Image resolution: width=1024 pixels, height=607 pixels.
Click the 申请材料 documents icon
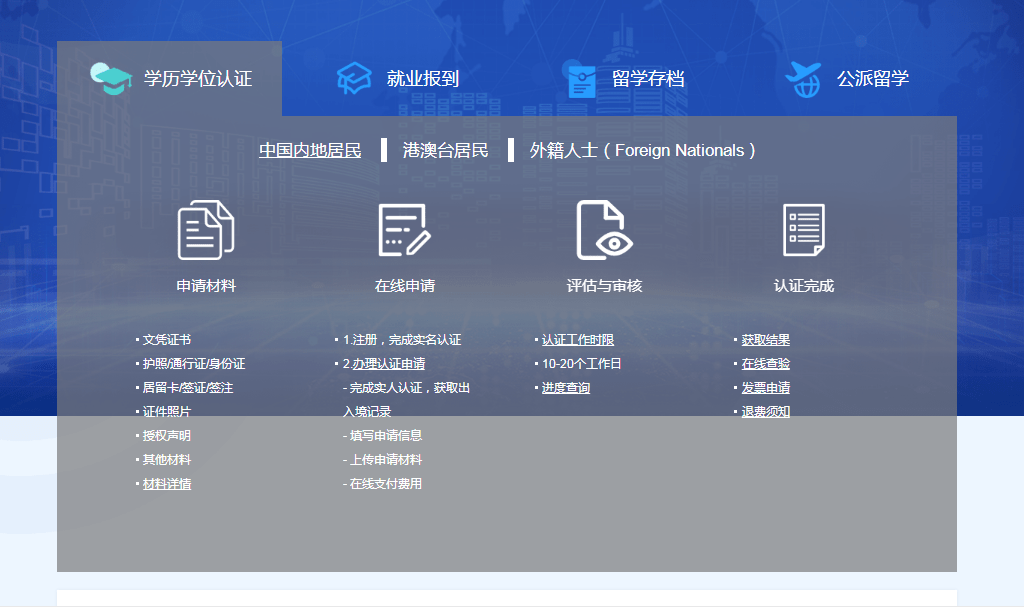click(x=206, y=230)
